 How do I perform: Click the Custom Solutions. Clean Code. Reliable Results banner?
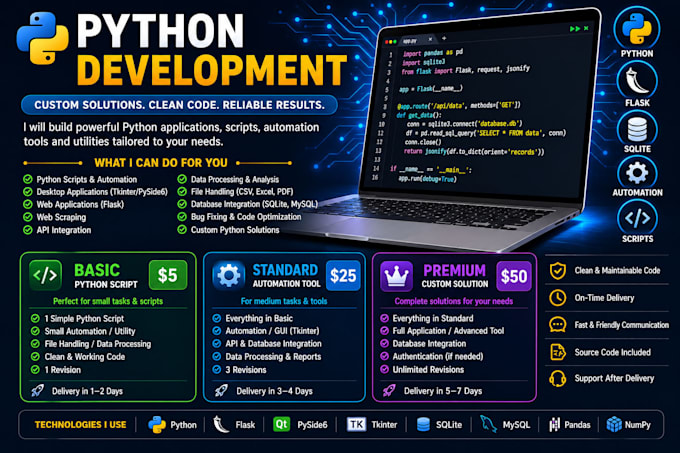pyautogui.click(x=179, y=105)
